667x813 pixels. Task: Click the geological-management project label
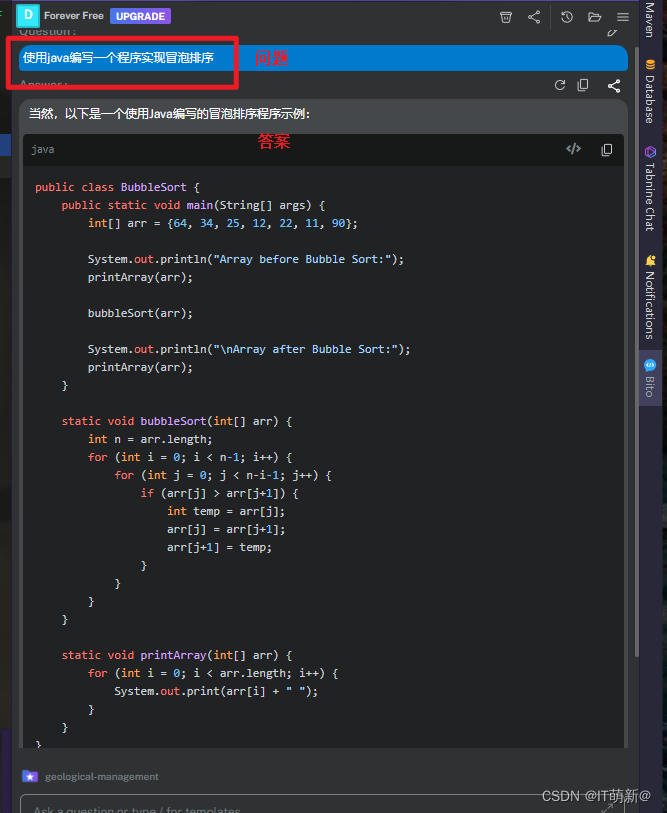[102, 776]
